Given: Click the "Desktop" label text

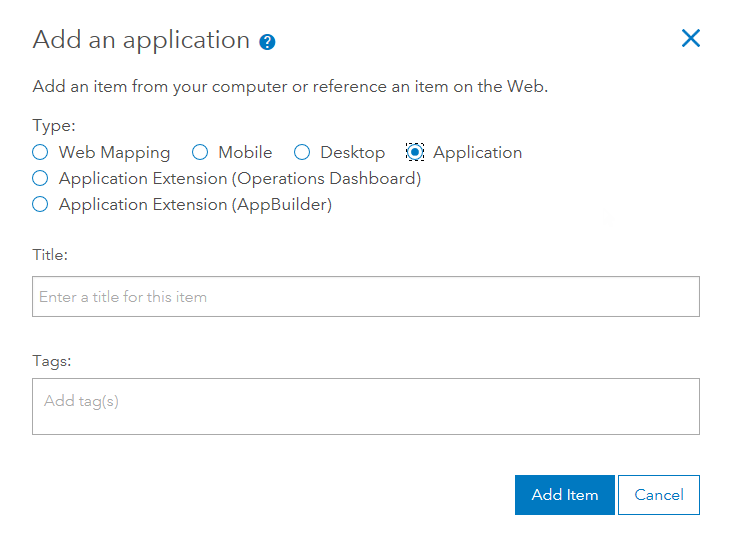Looking at the screenshot, I should [x=352, y=153].
